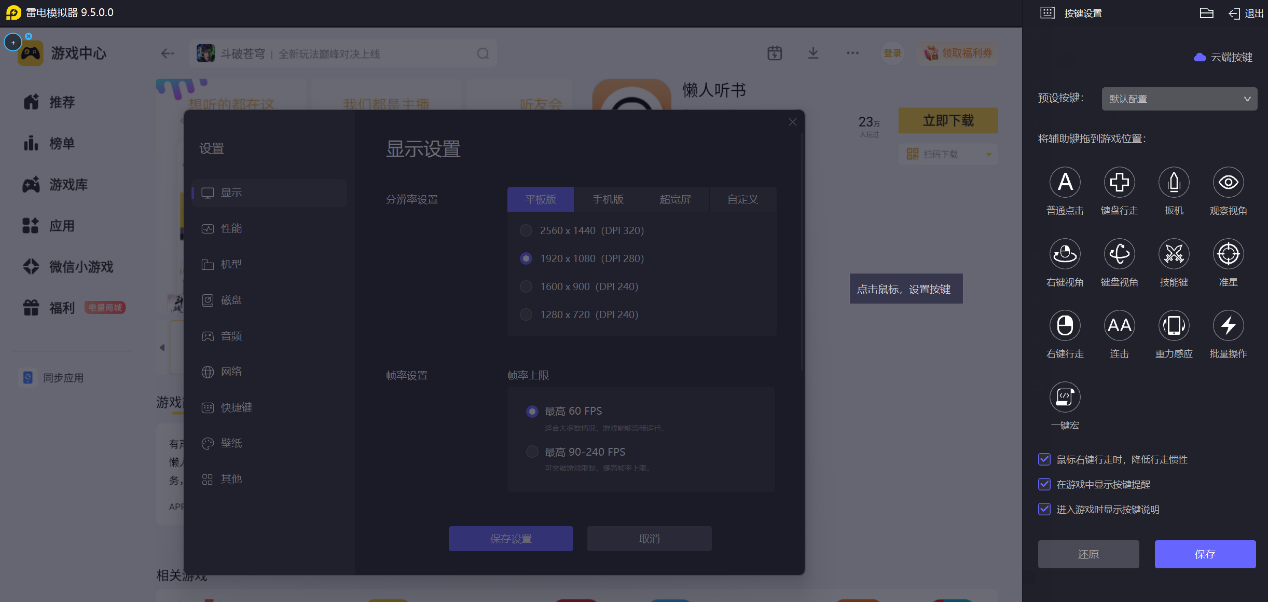Select the 技能键 crossed swords icon
The width and height of the screenshot is (1268, 602).
pyautogui.click(x=1174, y=254)
